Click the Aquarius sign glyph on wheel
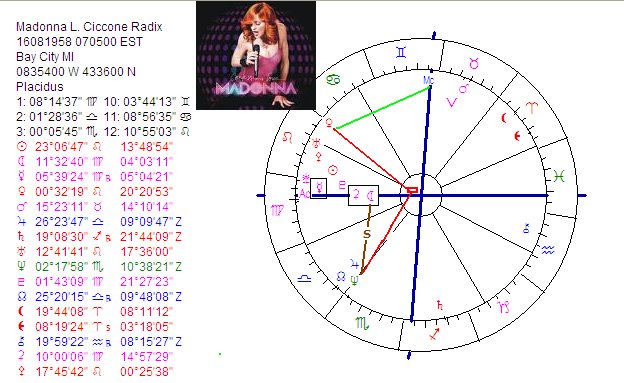 click(548, 250)
